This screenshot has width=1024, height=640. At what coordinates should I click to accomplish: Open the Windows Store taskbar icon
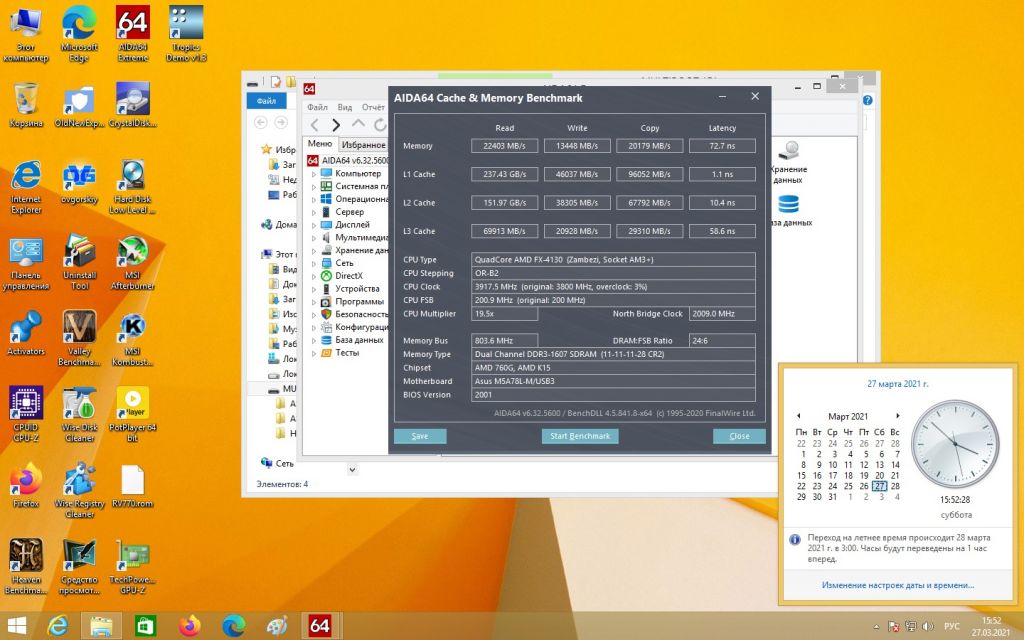point(145,626)
